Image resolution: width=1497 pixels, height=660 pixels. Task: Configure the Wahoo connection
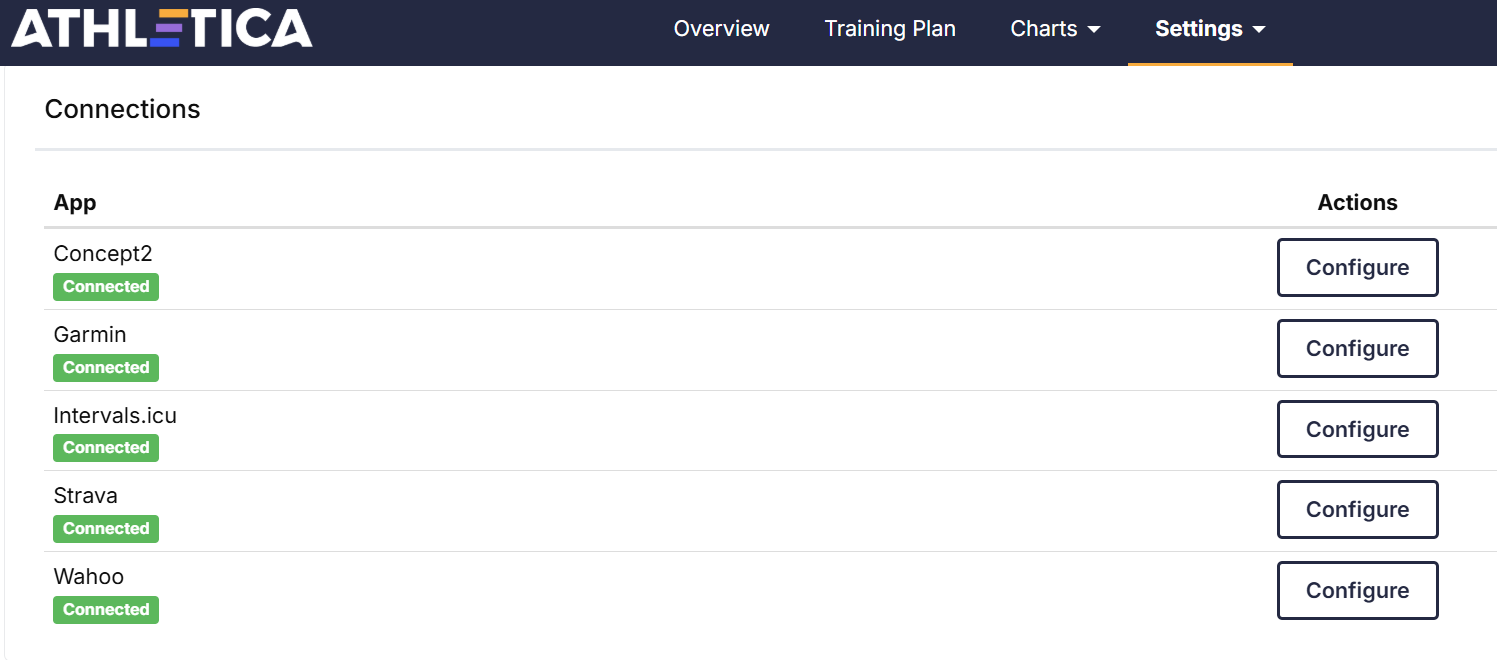[1357, 591]
